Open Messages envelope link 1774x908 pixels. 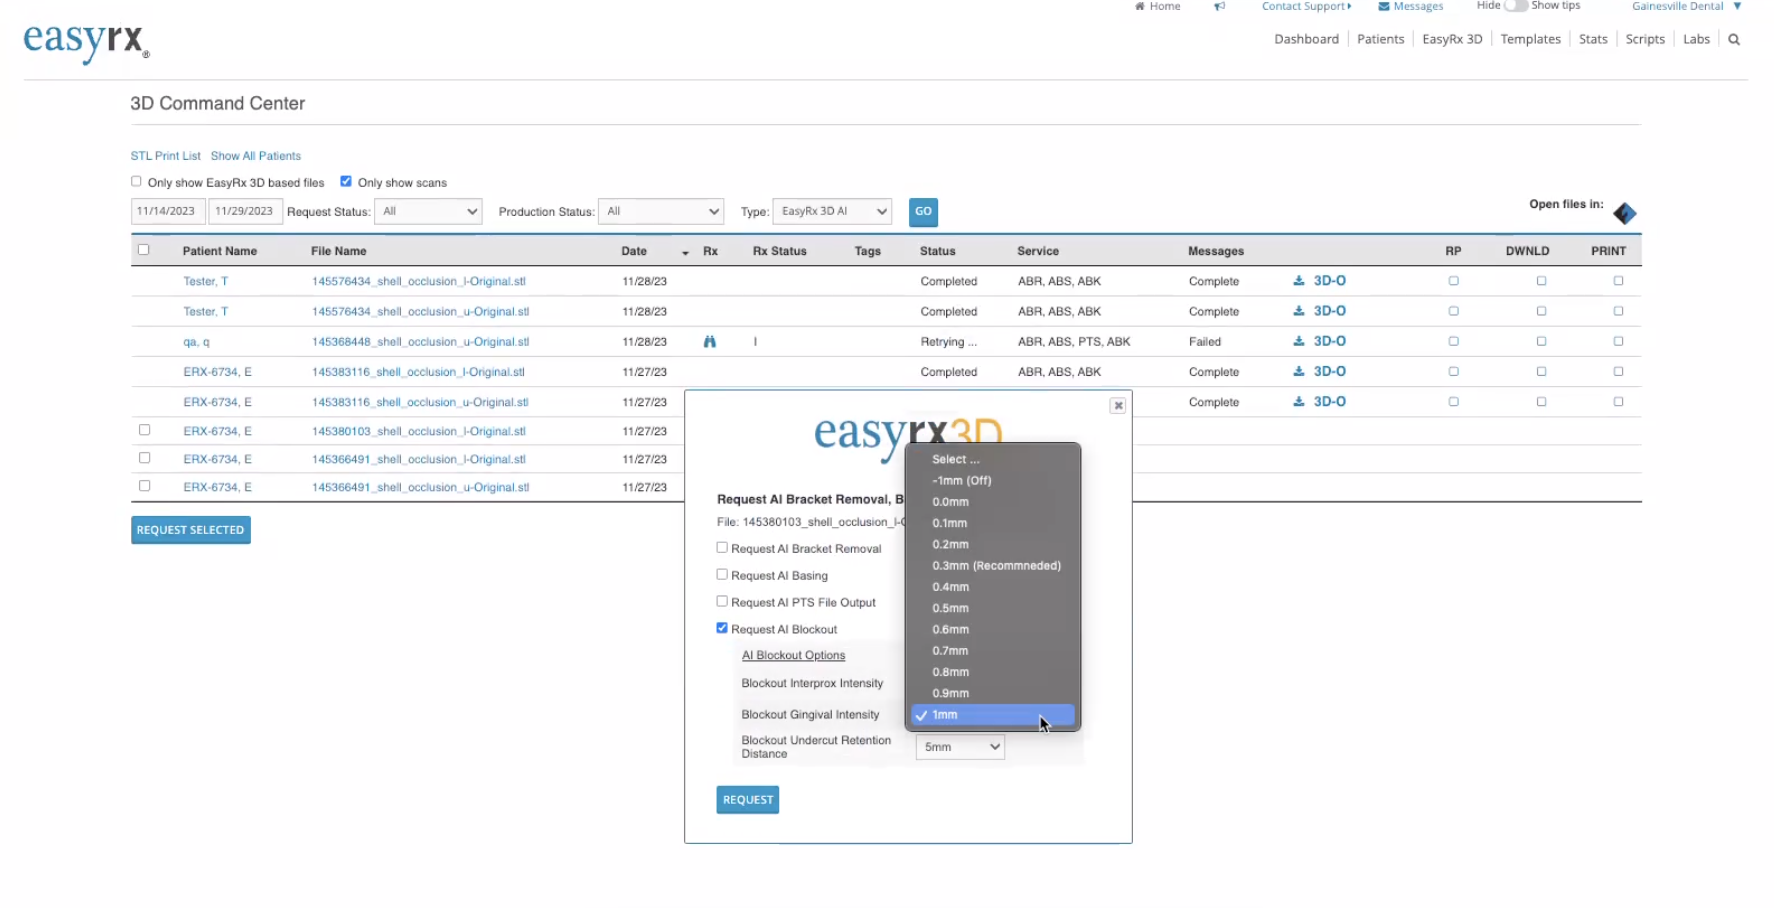coord(1411,6)
